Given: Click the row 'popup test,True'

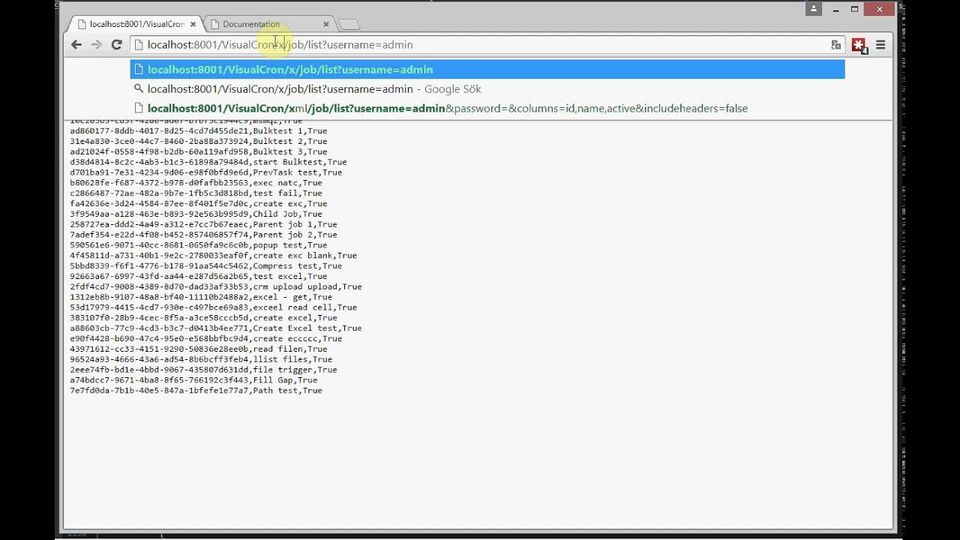Looking at the screenshot, I should point(198,246).
